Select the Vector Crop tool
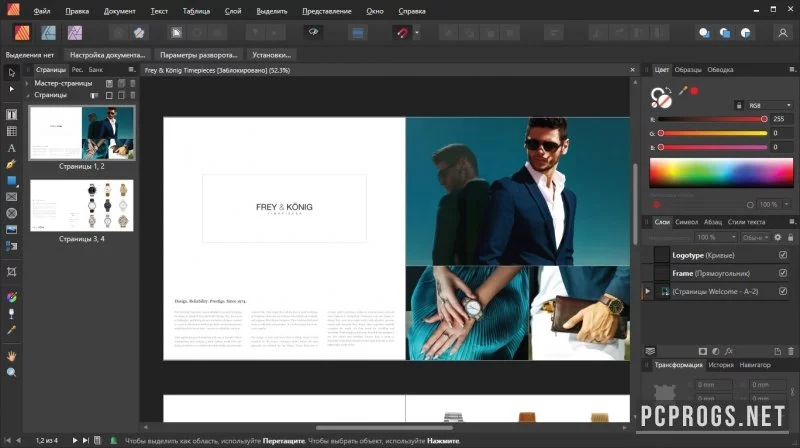Image resolution: width=800 pixels, height=448 pixels. 11,271
